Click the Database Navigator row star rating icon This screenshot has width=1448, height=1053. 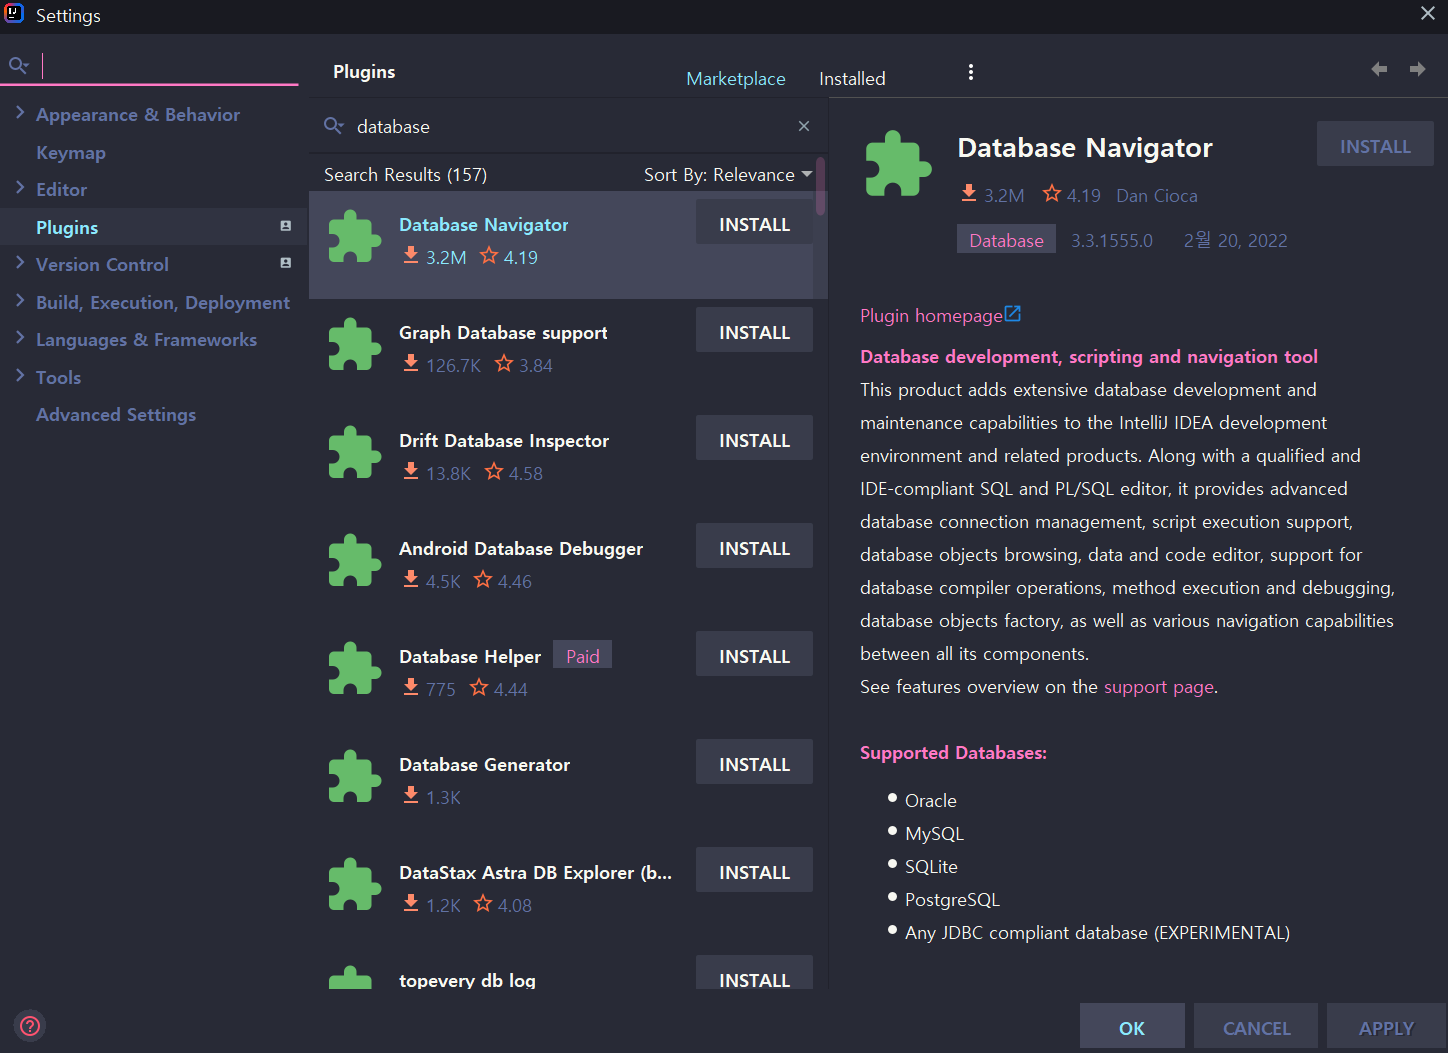pos(489,256)
